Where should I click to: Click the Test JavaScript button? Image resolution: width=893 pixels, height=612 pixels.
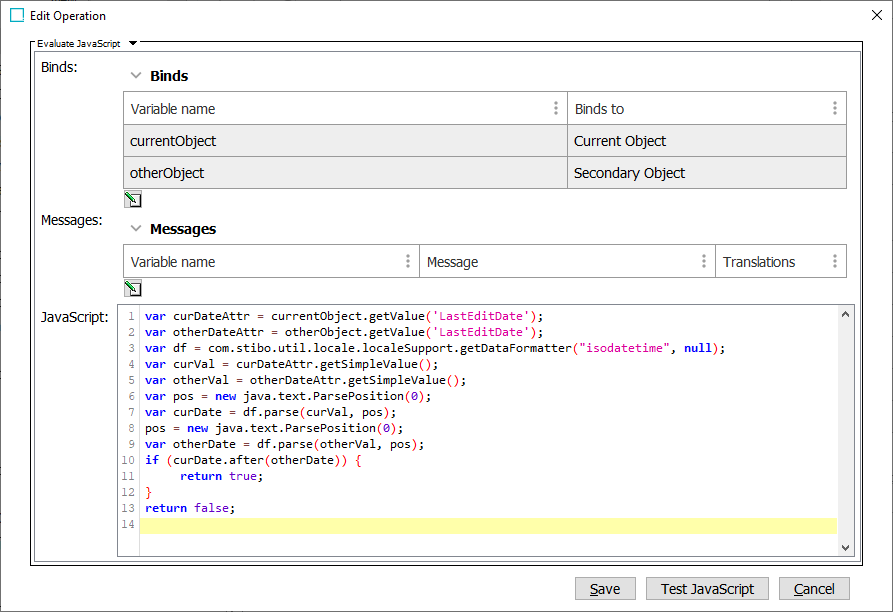click(707, 589)
